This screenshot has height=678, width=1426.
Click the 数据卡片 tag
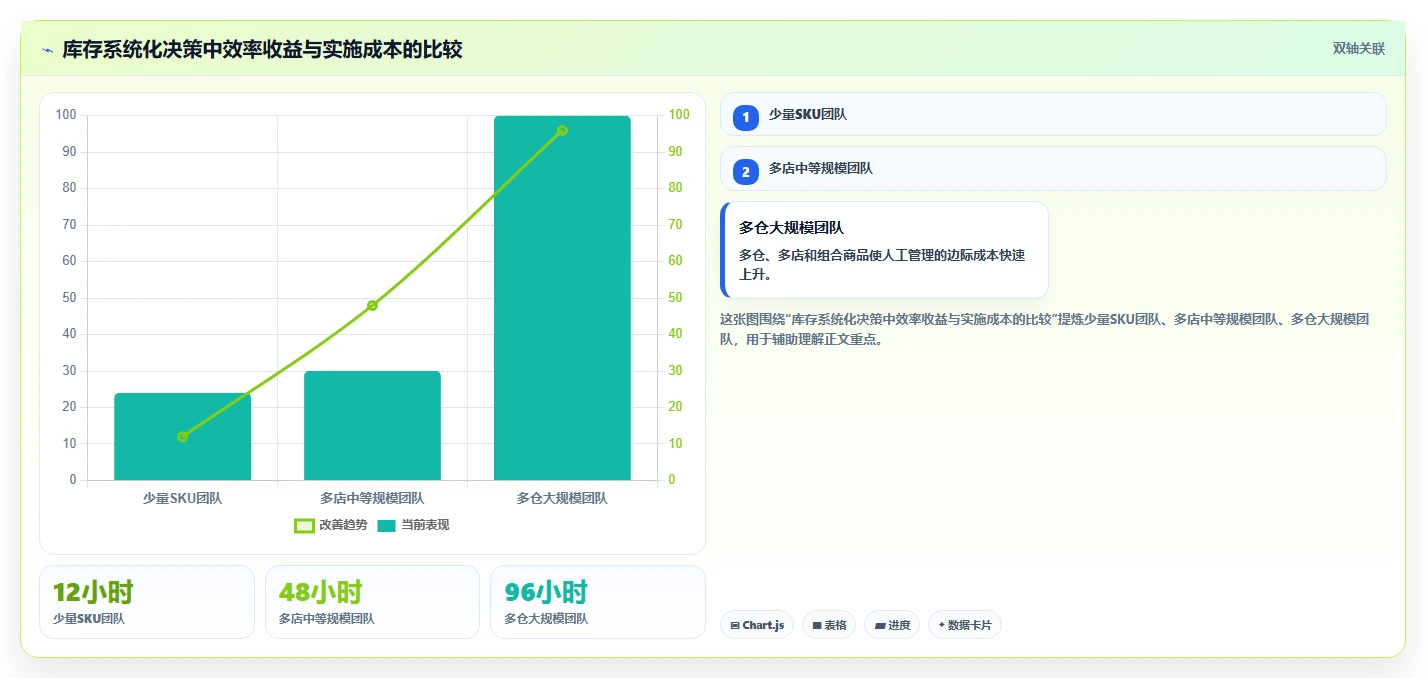(x=965, y=625)
